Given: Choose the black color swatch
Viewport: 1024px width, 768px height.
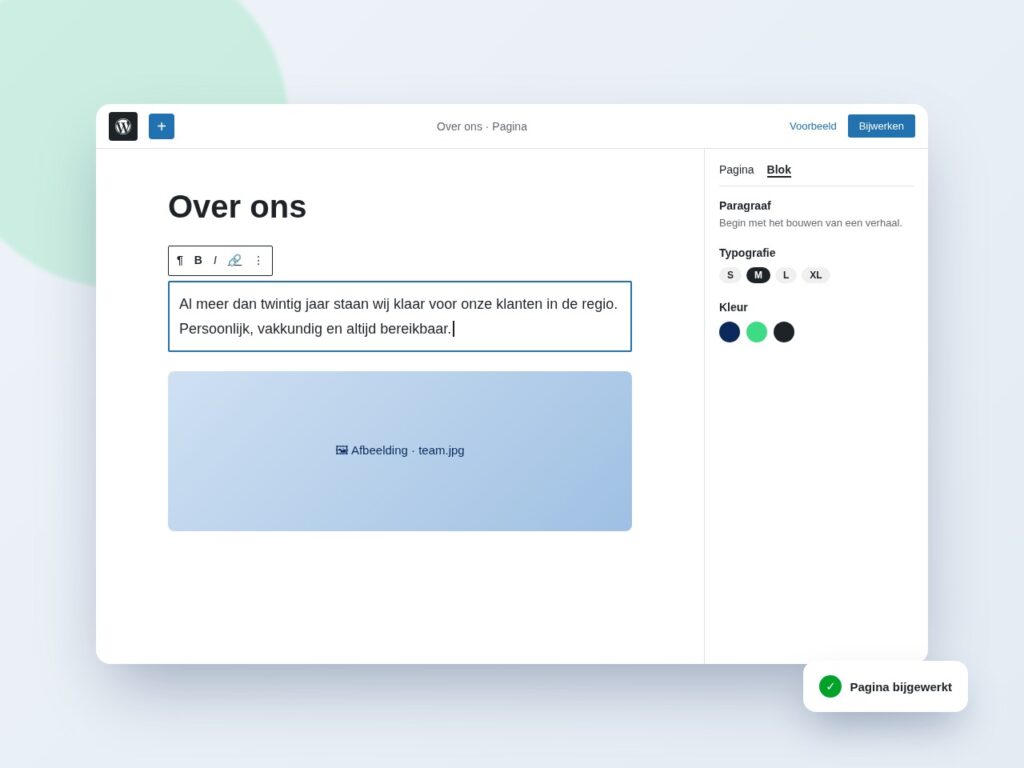Looking at the screenshot, I should point(784,332).
